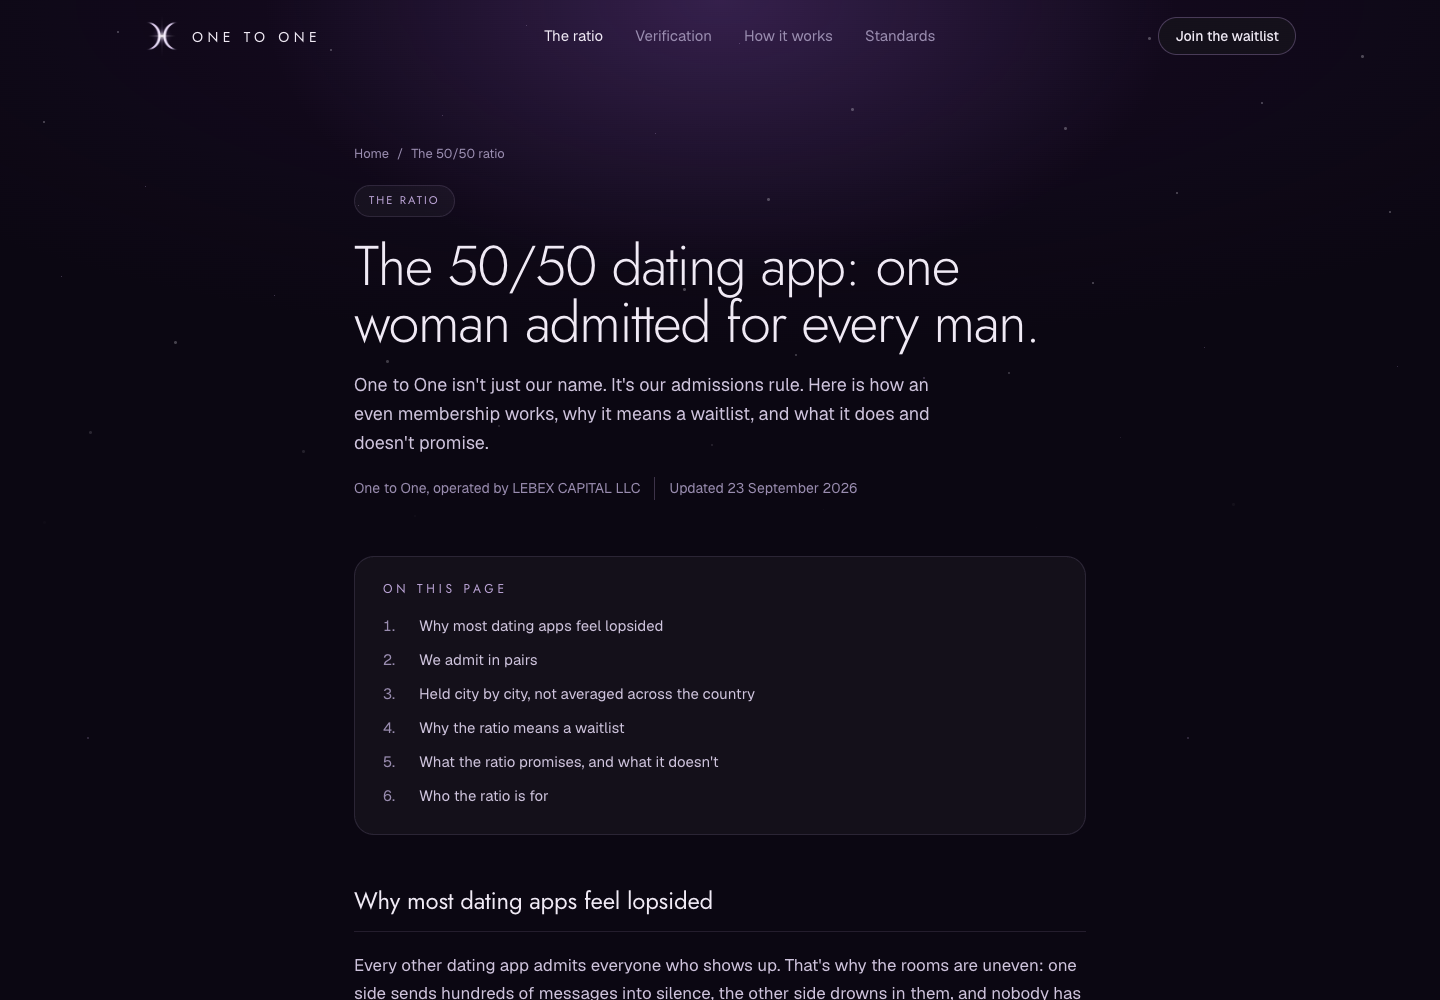Open the Verification nav item

pos(673,36)
